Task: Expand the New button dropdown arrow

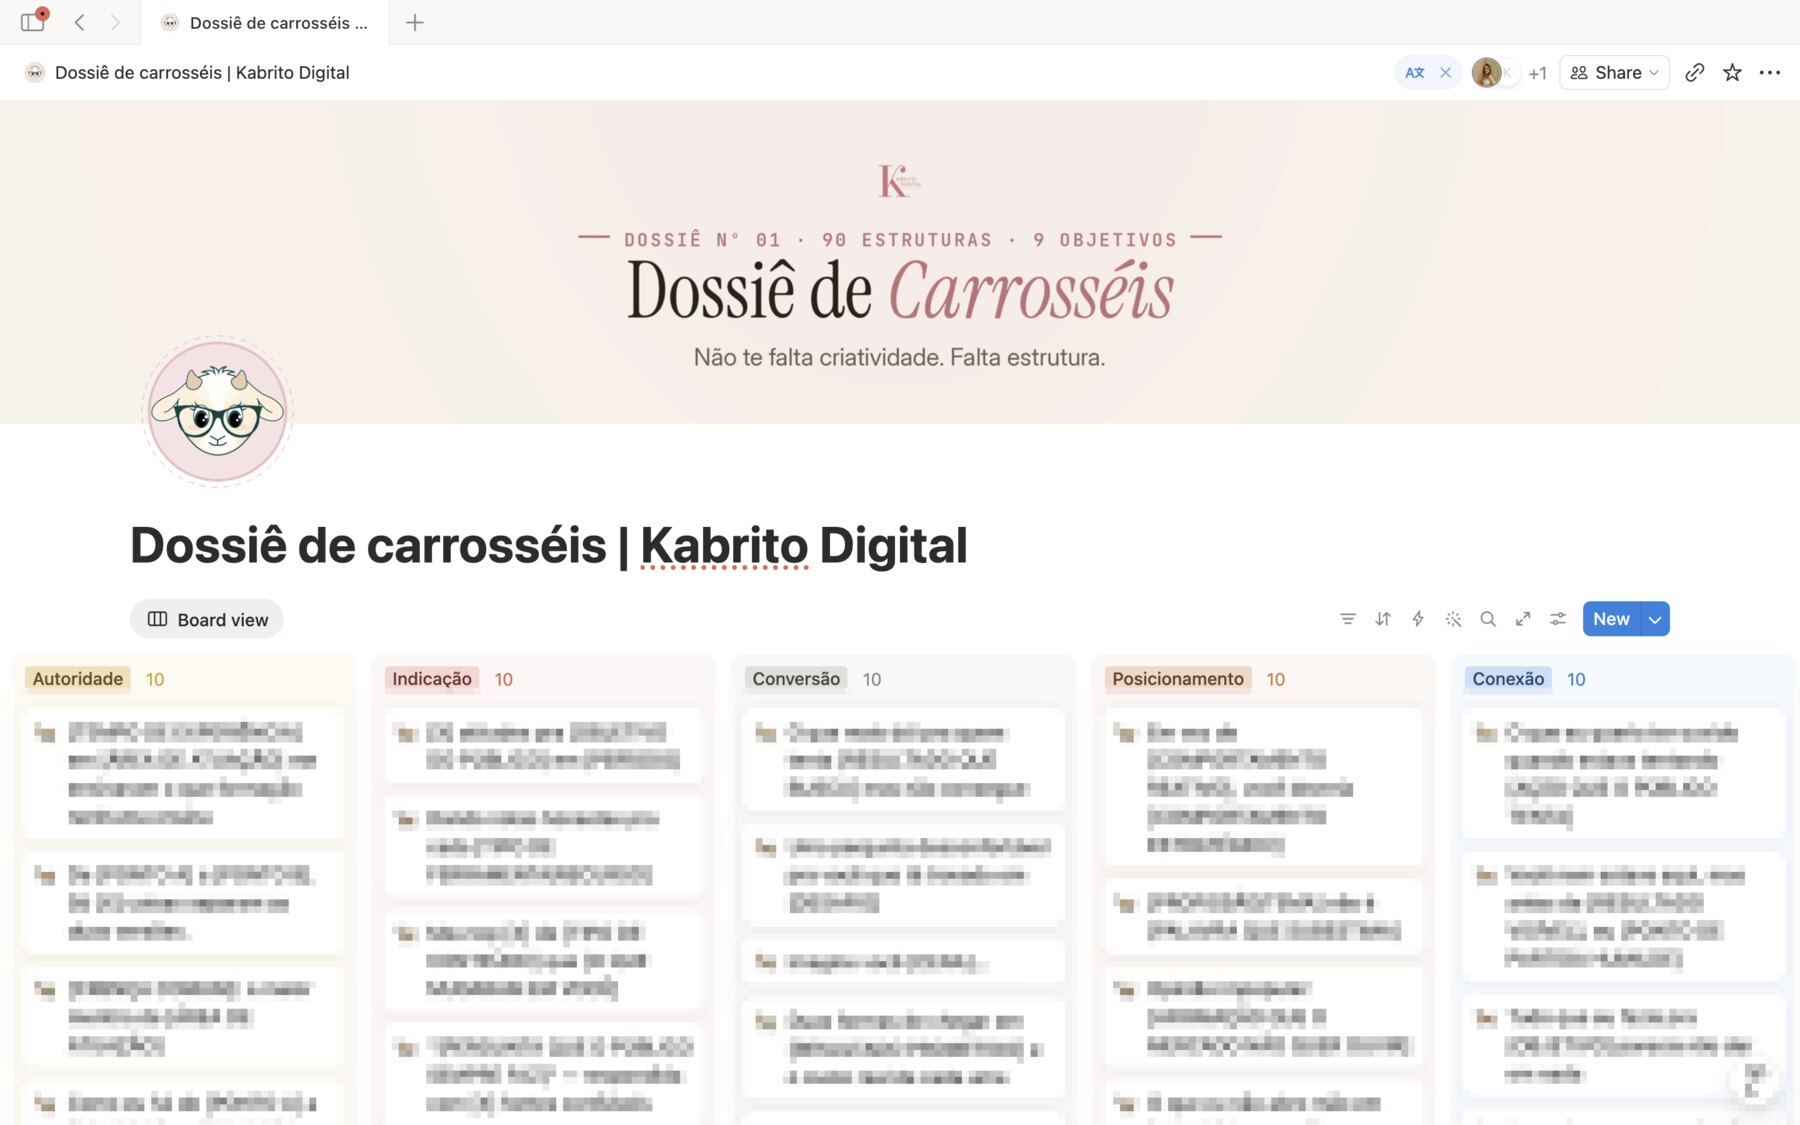Action: (1655, 619)
